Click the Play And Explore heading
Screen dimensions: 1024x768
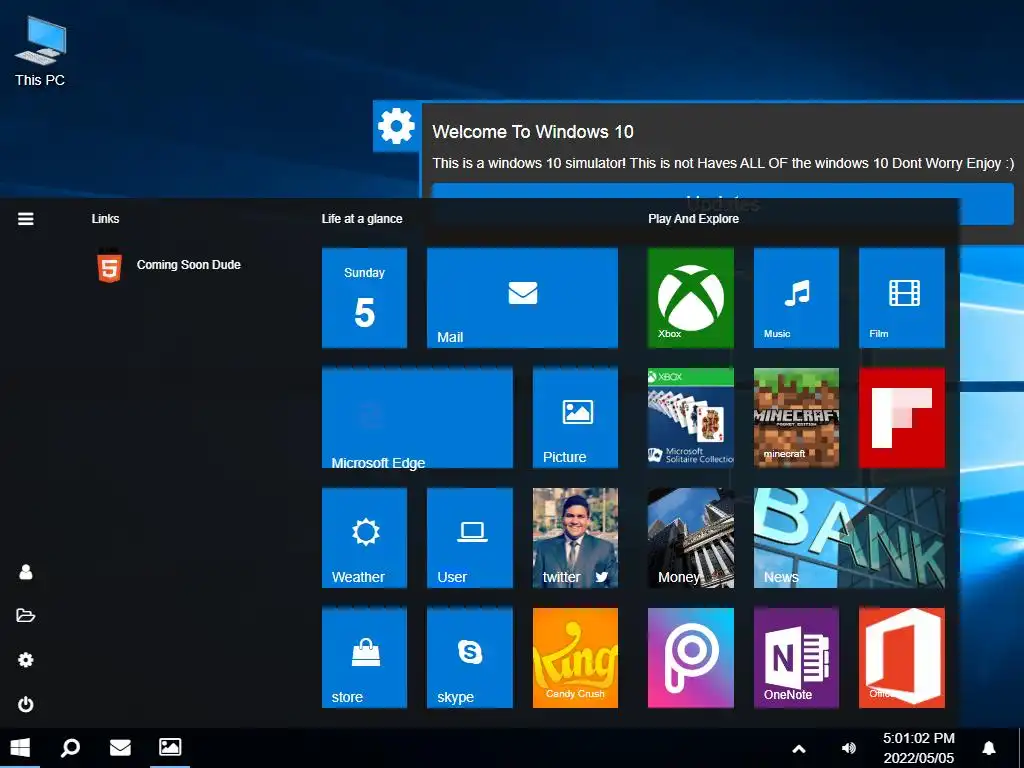694,219
